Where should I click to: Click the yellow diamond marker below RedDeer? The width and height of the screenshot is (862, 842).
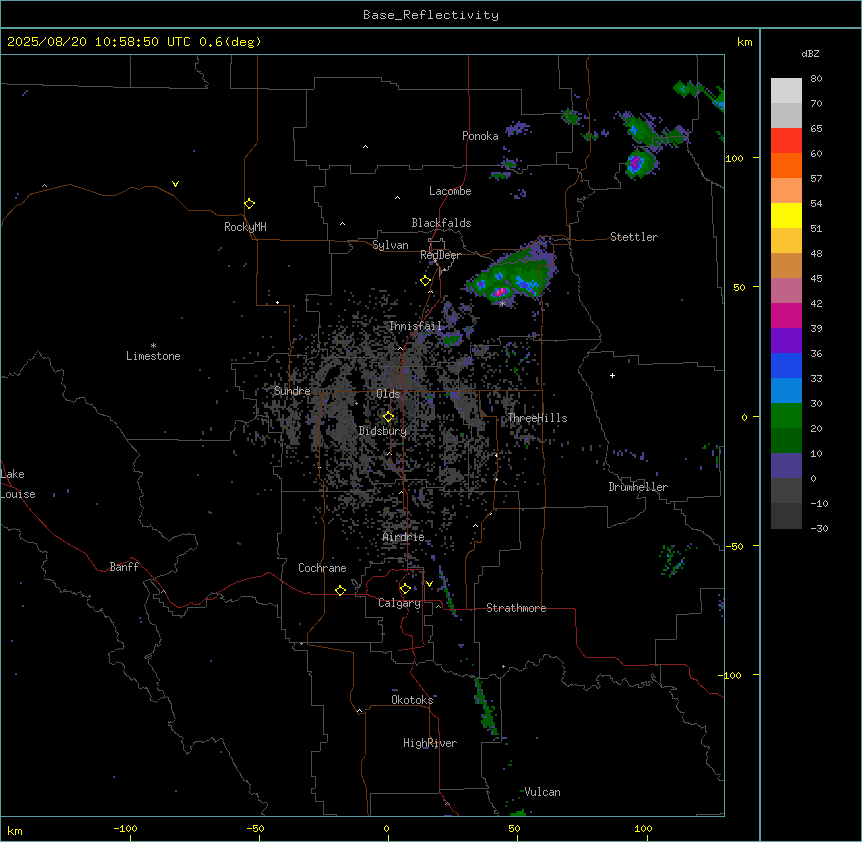click(x=426, y=281)
